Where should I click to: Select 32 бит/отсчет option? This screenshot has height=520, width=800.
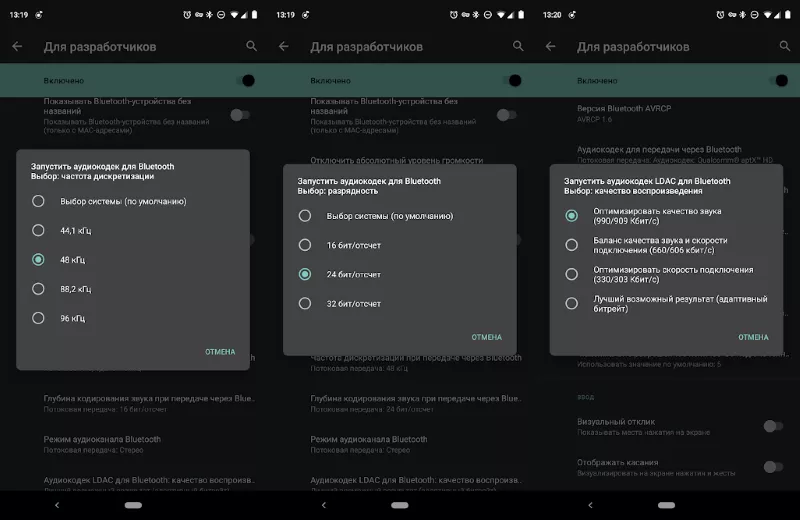339,304
